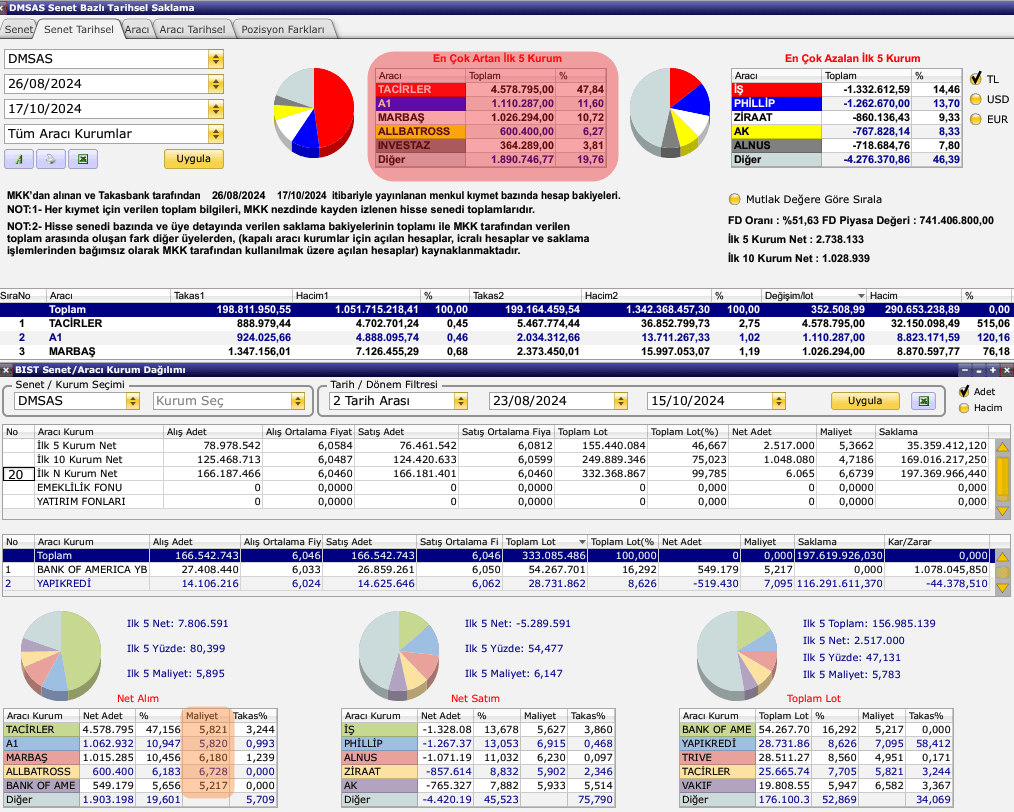This screenshot has width=1014, height=812.
Task: Open the 15/10/2024 date dropdown
Action: point(779,401)
